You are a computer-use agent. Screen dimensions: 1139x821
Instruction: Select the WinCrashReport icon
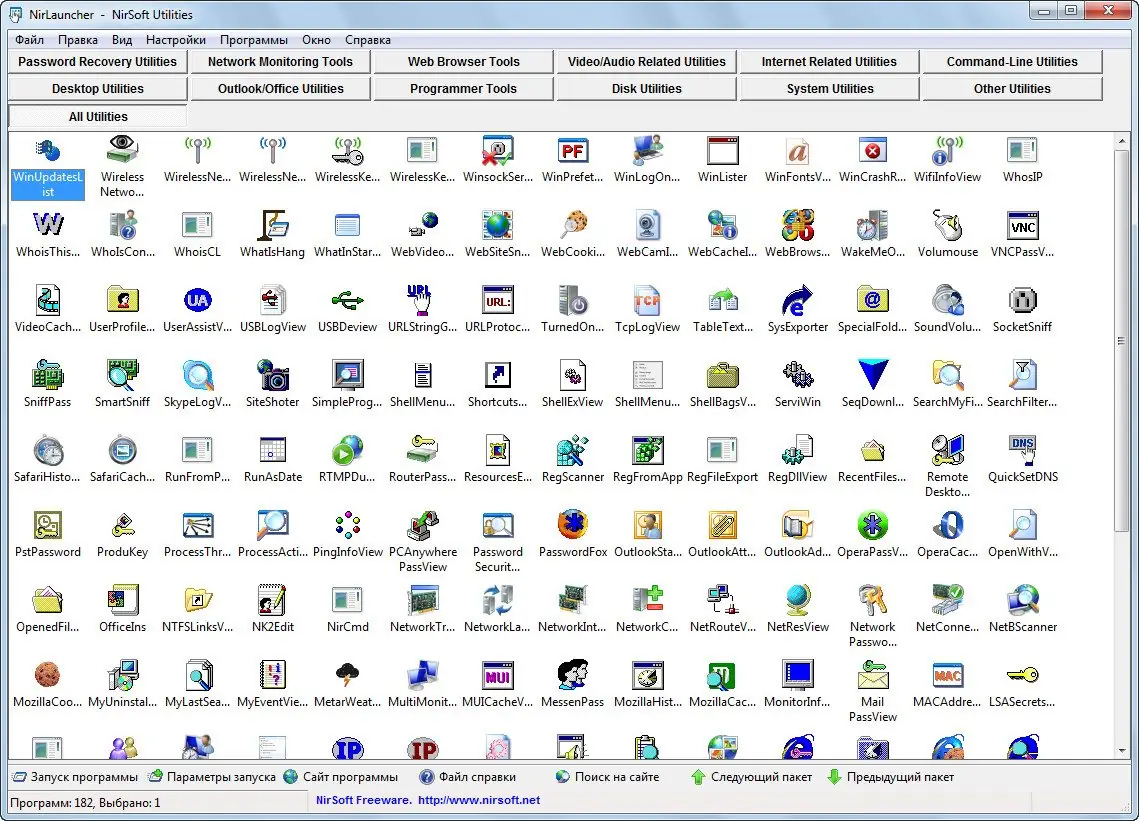pos(872,150)
